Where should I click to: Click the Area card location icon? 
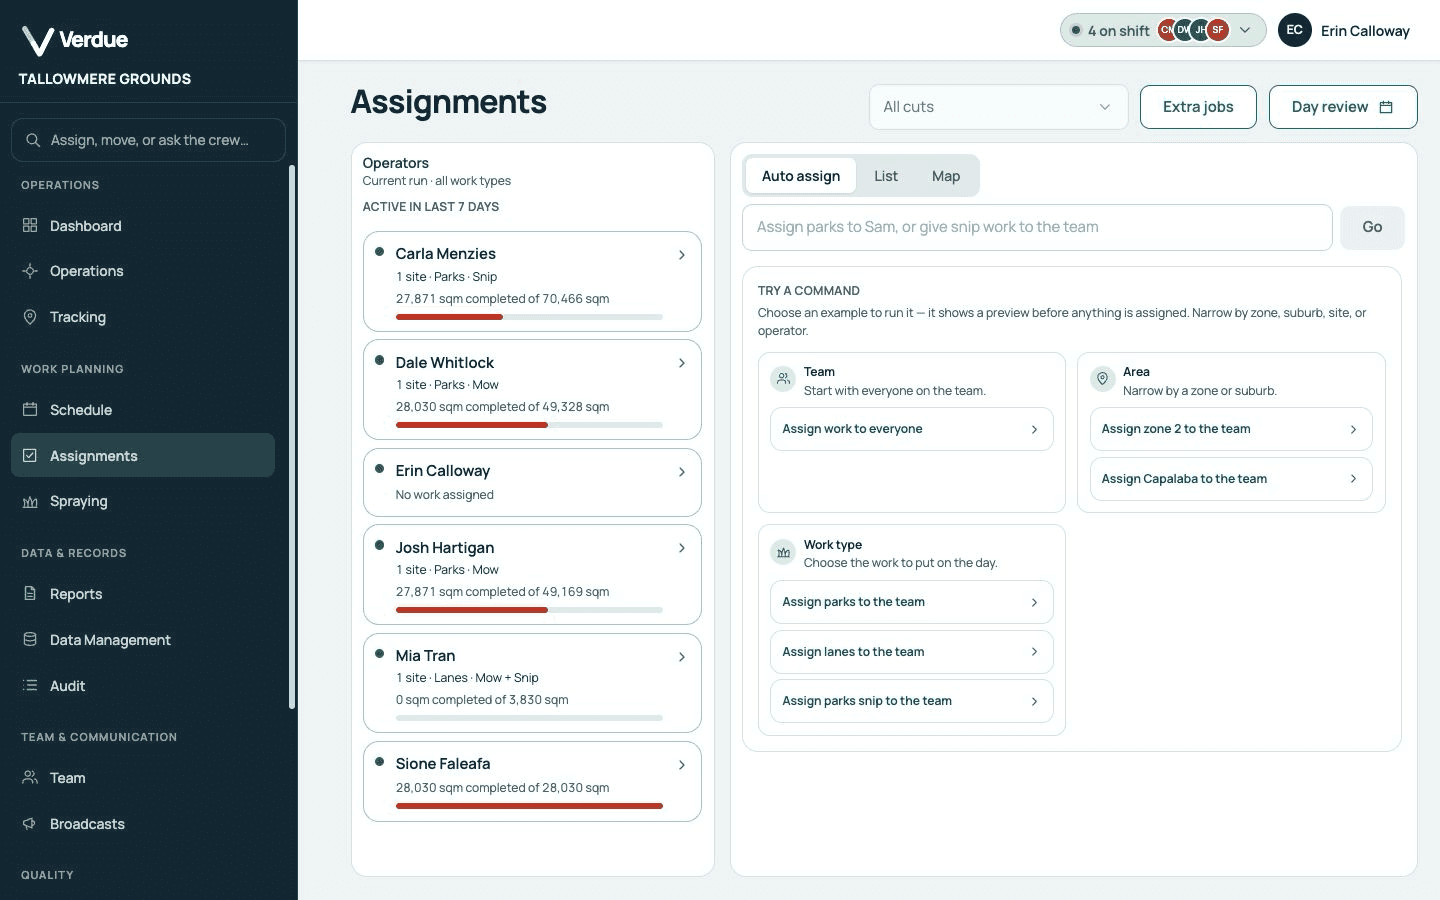1102,379
